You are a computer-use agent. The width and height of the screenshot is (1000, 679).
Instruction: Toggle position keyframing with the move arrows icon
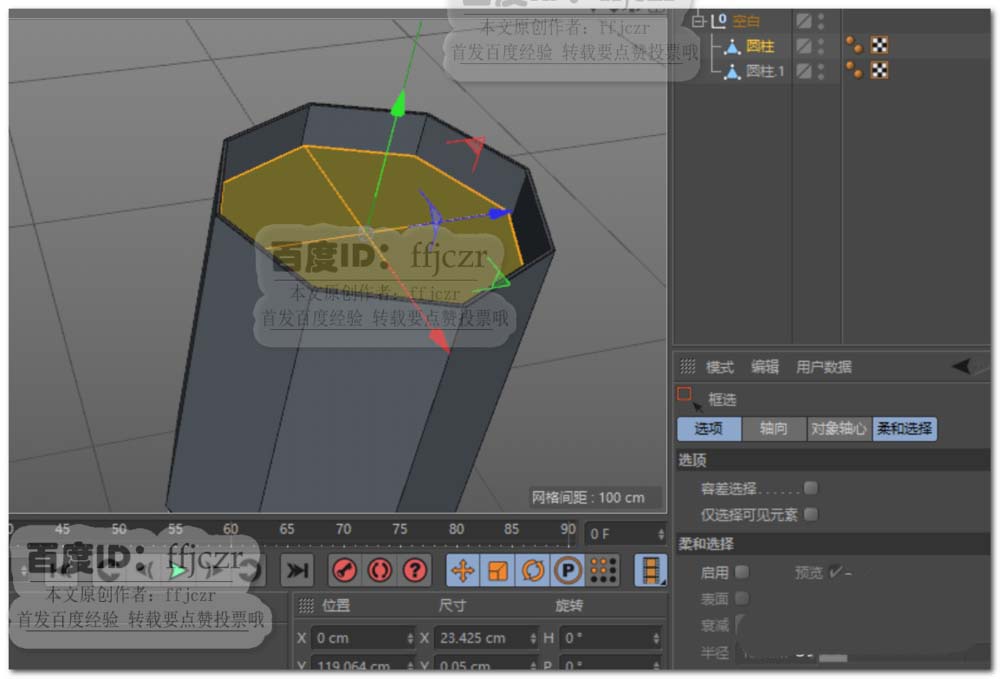462,570
